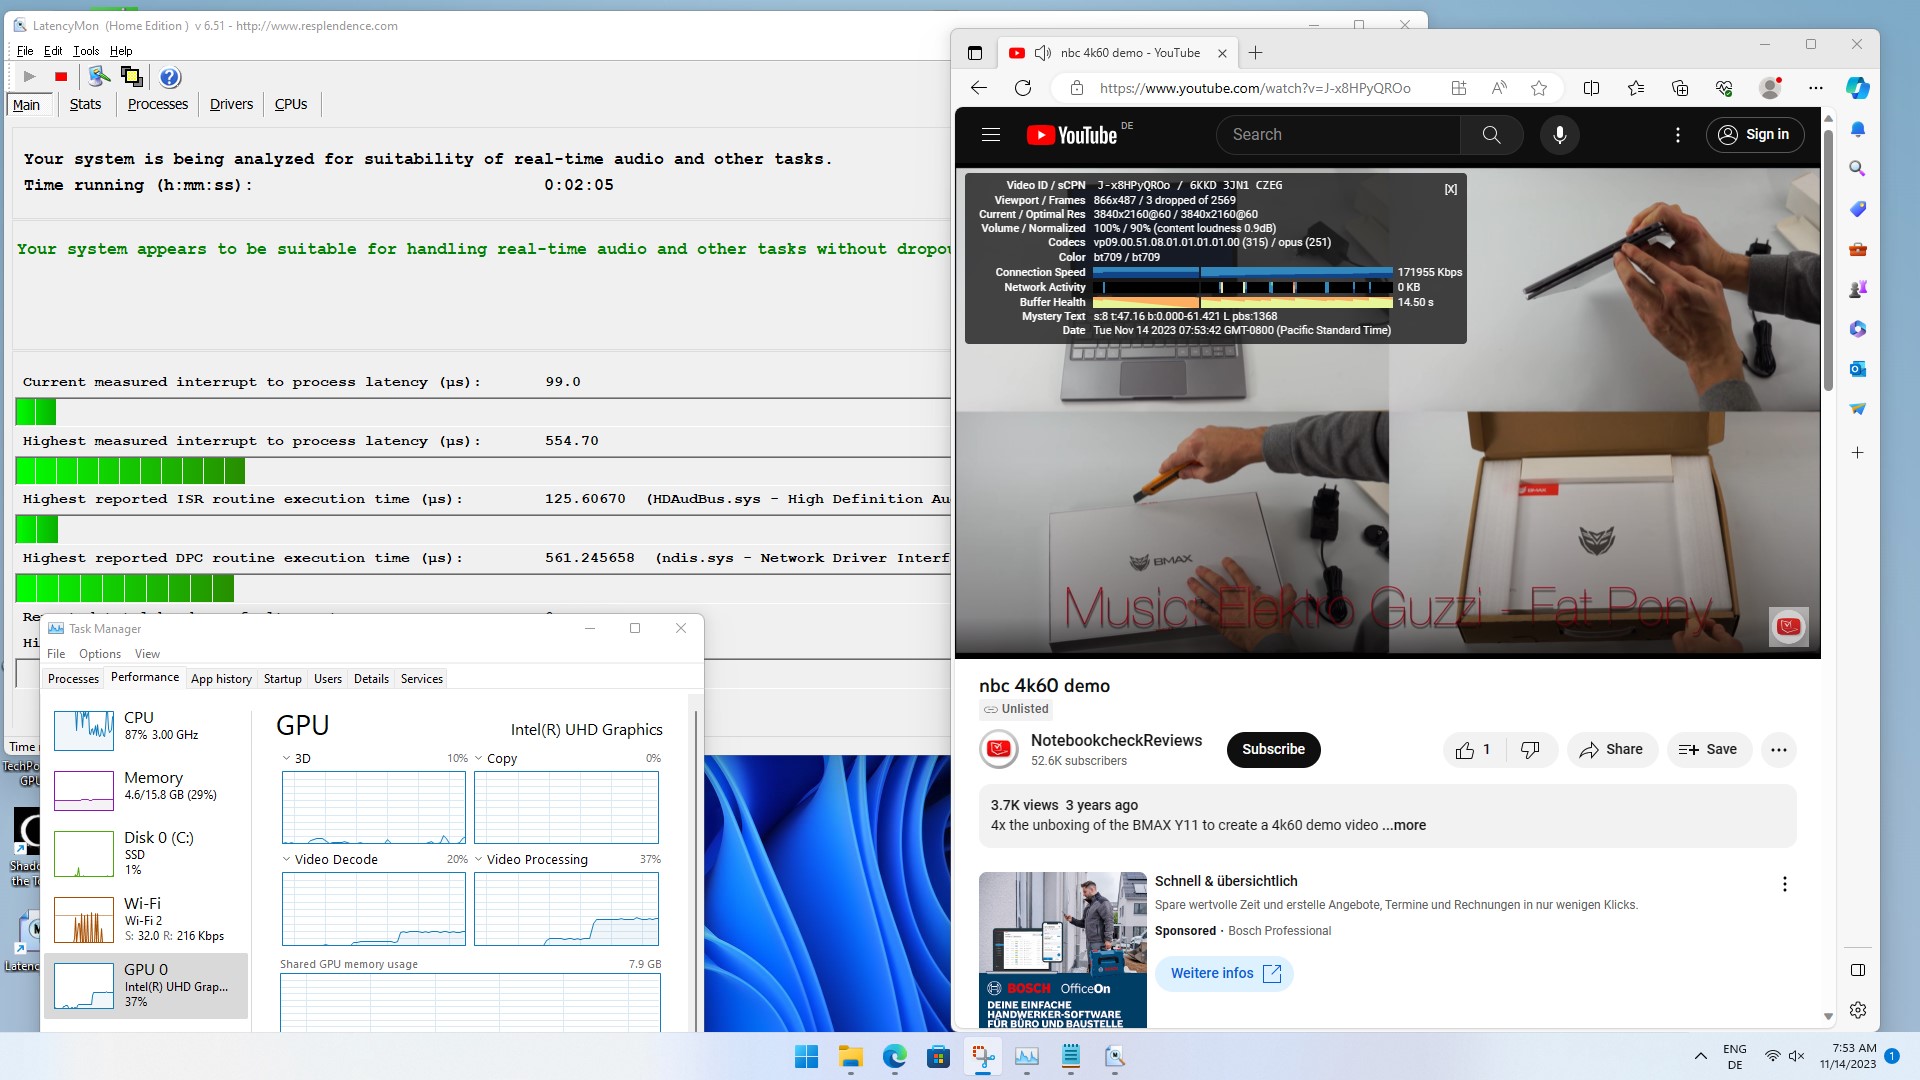Expand the video description with ...more
This screenshot has height=1080, width=1920.
(1404, 825)
